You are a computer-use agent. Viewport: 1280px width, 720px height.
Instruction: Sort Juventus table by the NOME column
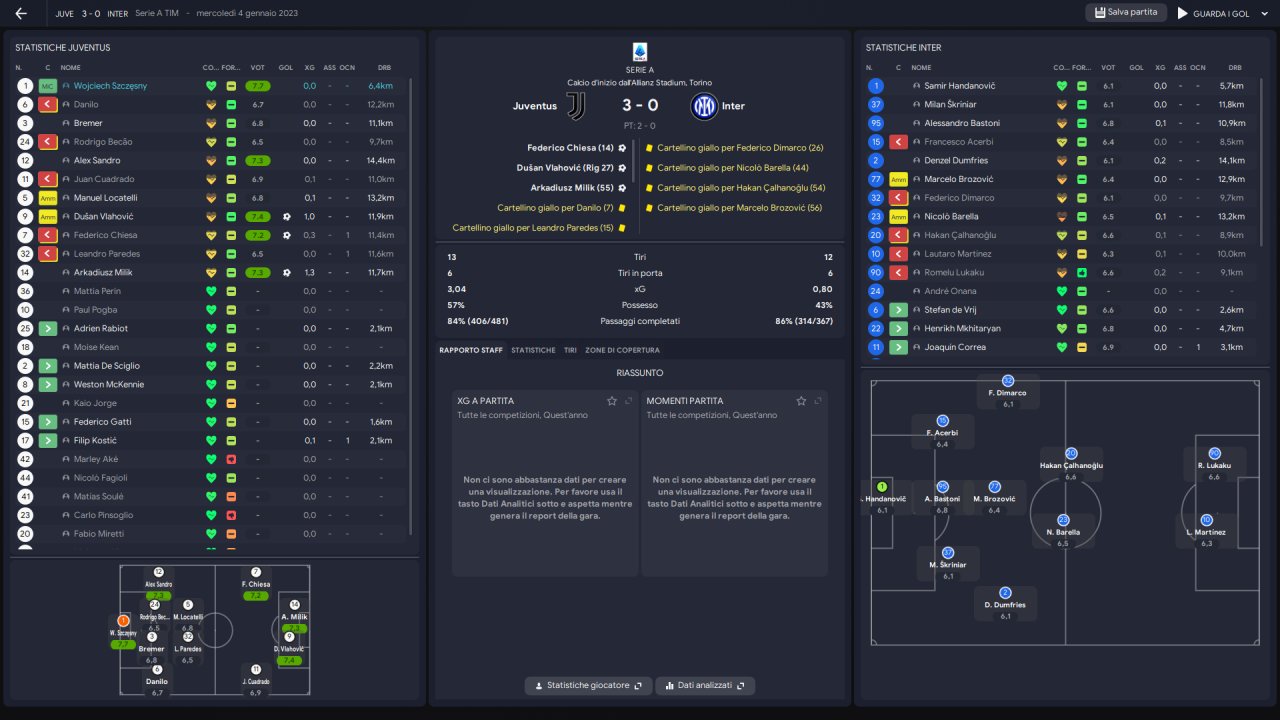pos(71,67)
